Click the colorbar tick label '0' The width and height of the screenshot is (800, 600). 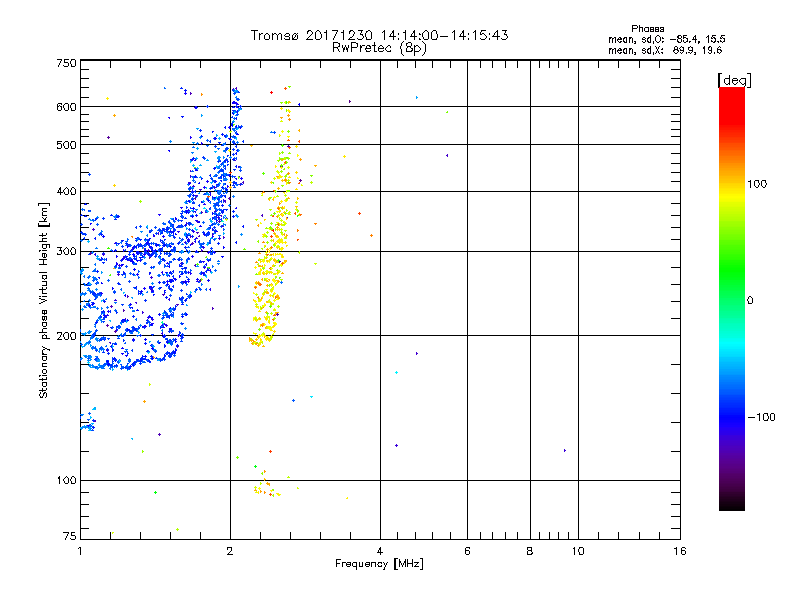click(750, 300)
